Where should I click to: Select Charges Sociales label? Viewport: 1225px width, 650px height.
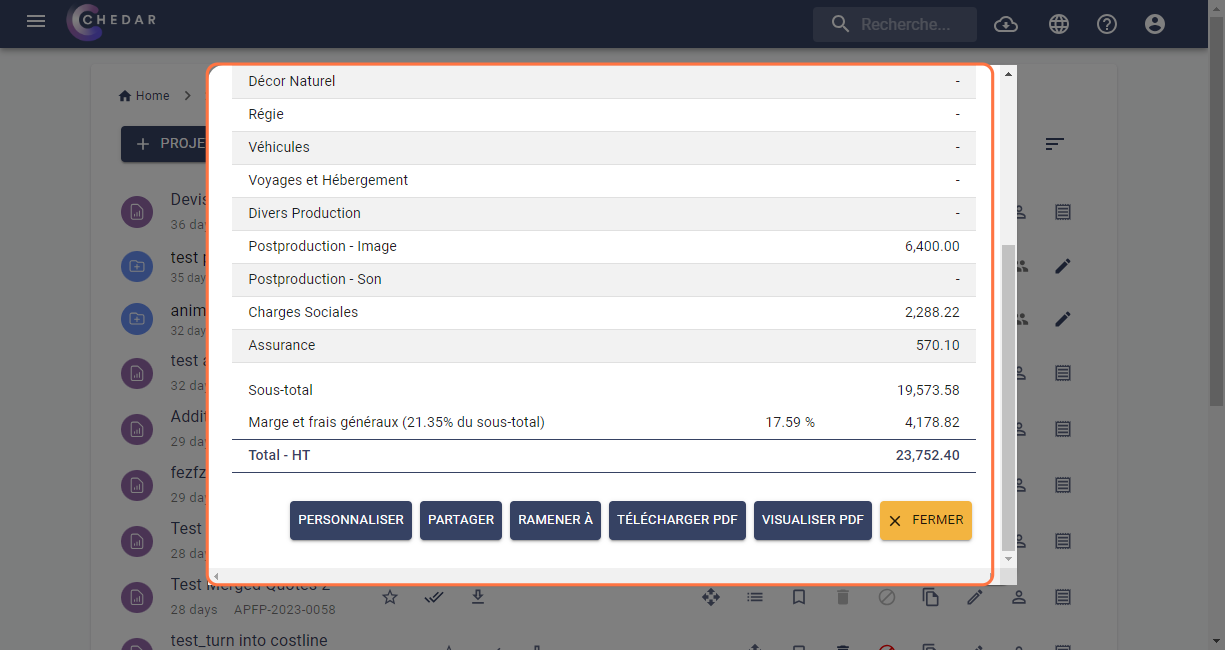pos(303,312)
